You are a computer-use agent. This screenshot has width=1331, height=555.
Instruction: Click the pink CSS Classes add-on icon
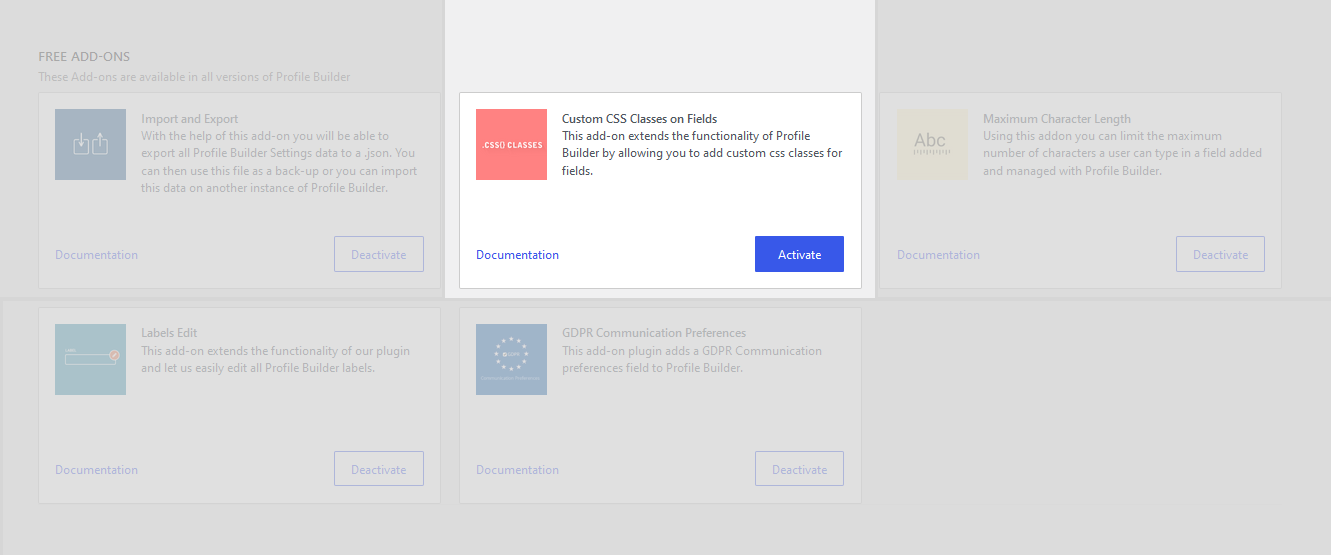point(511,145)
